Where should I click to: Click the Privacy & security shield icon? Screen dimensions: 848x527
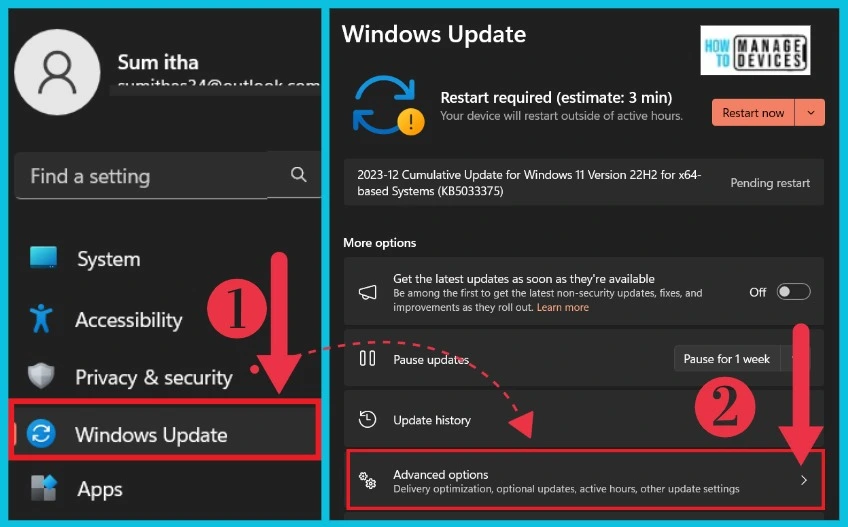click(x=42, y=376)
